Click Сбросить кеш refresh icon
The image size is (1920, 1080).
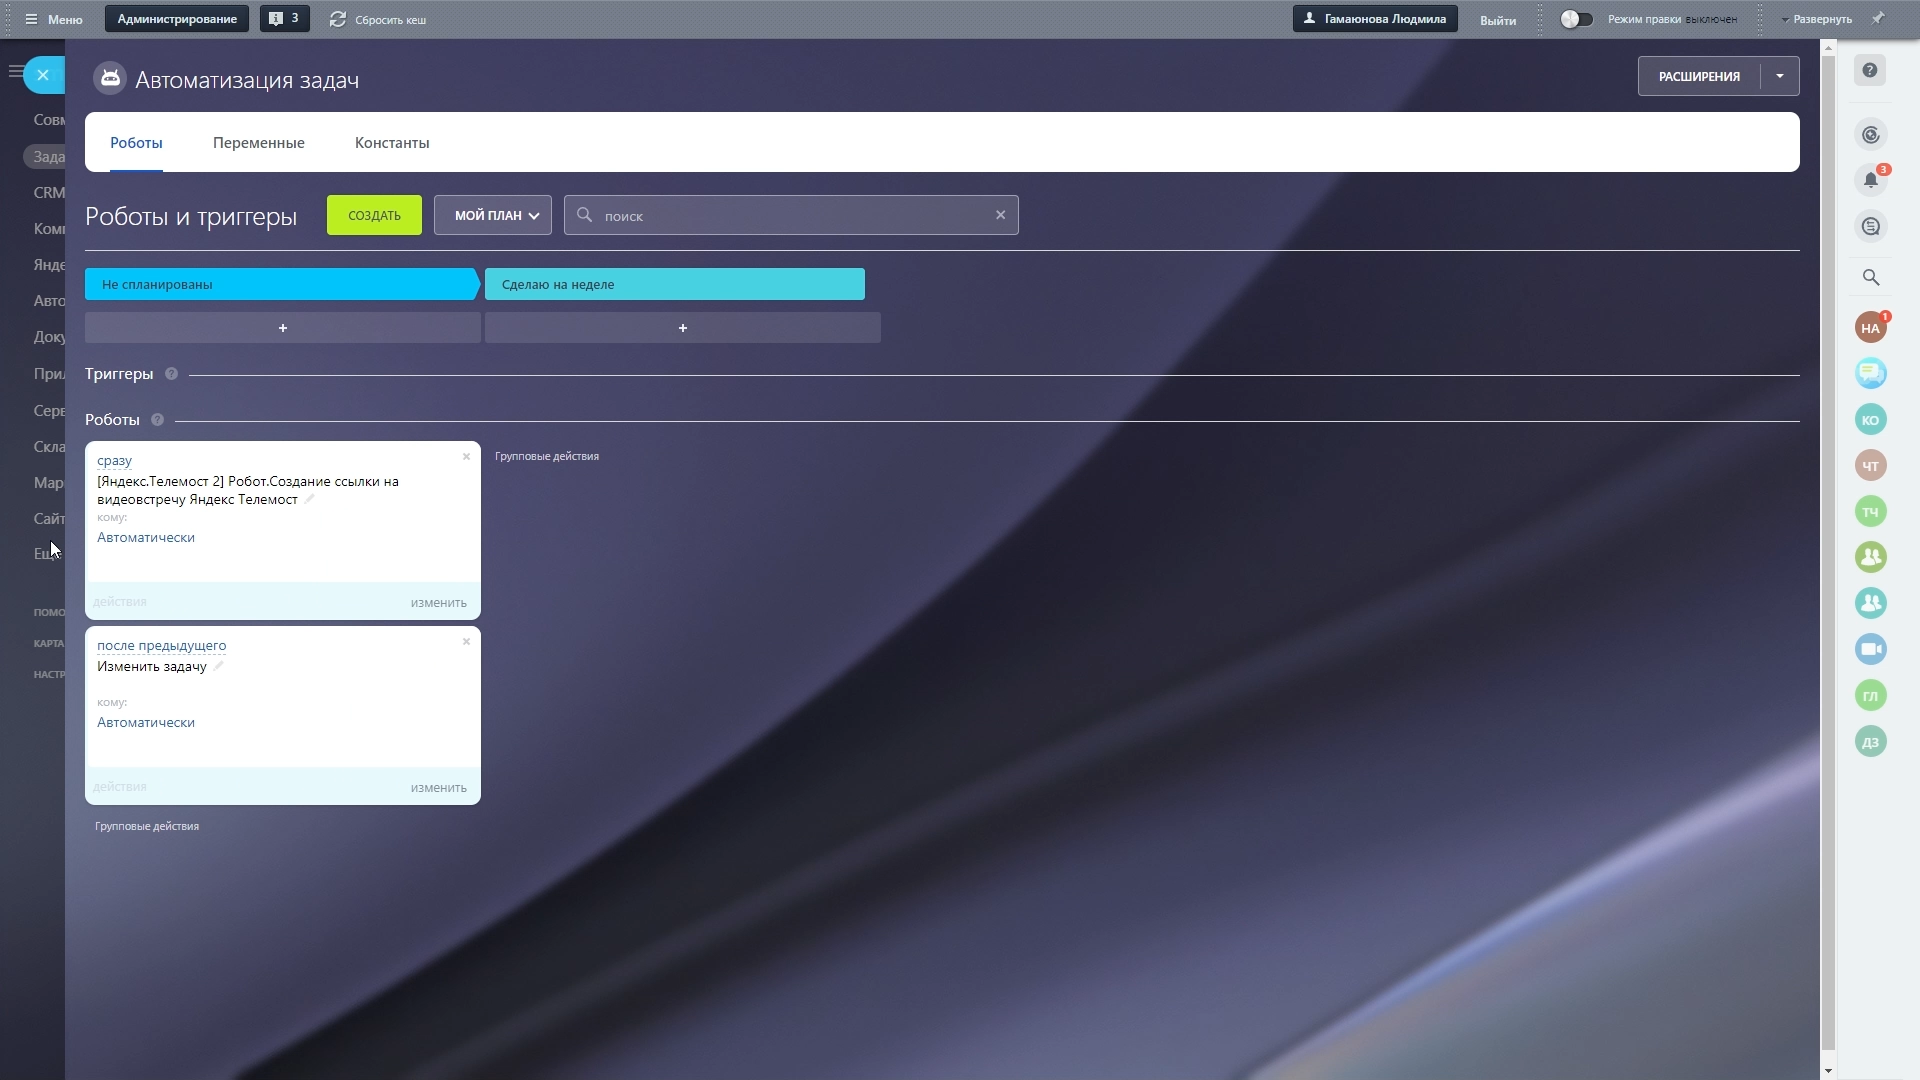coord(338,19)
